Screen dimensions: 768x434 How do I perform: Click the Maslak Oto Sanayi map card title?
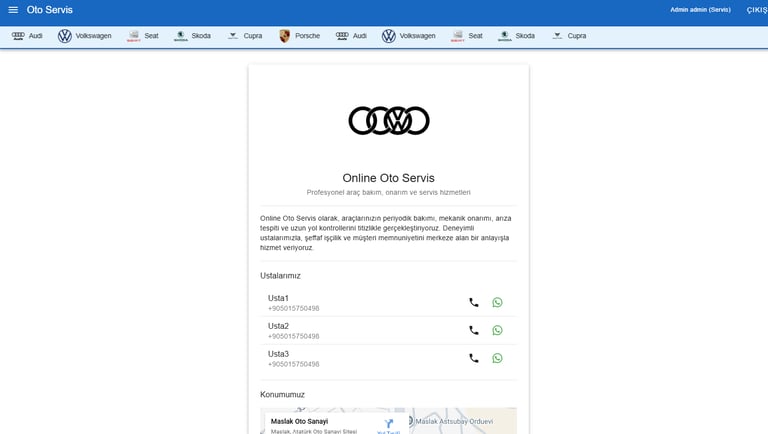pyautogui.click(x=299, y=421)
